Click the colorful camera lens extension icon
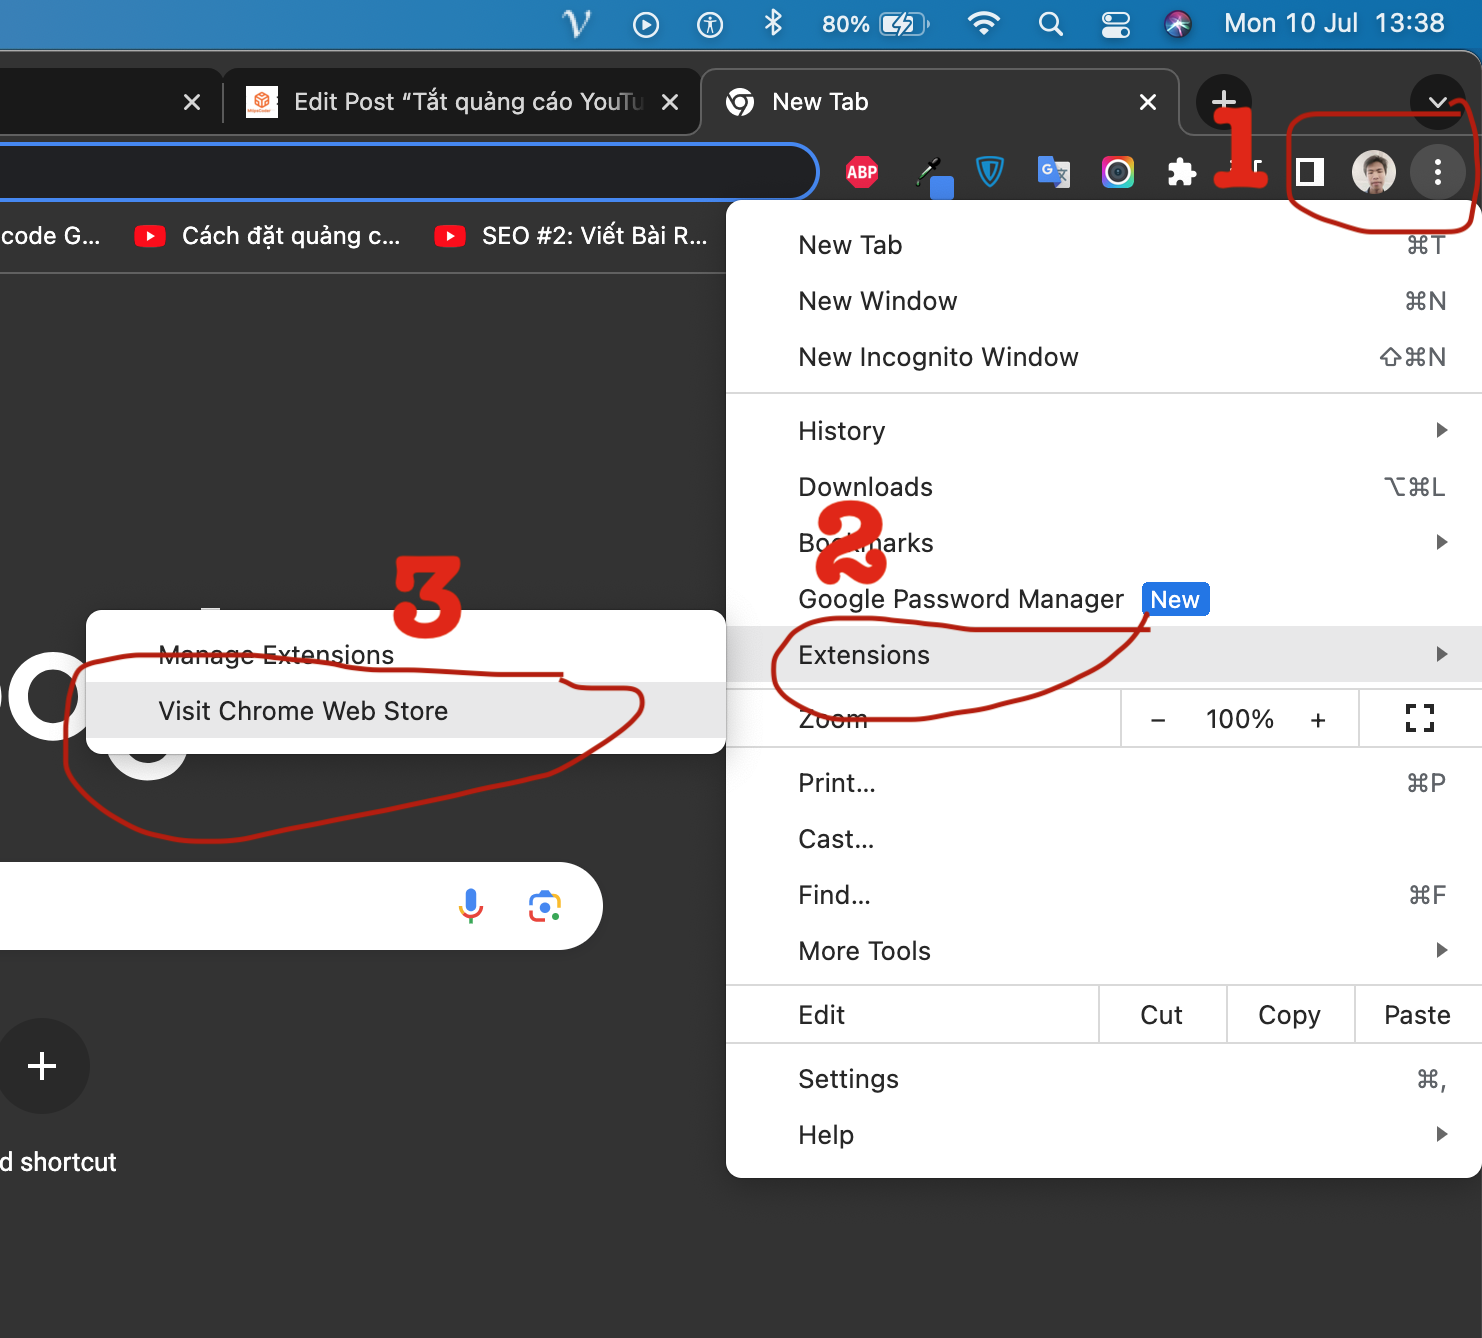1482x1338 pixels. 1117,172
